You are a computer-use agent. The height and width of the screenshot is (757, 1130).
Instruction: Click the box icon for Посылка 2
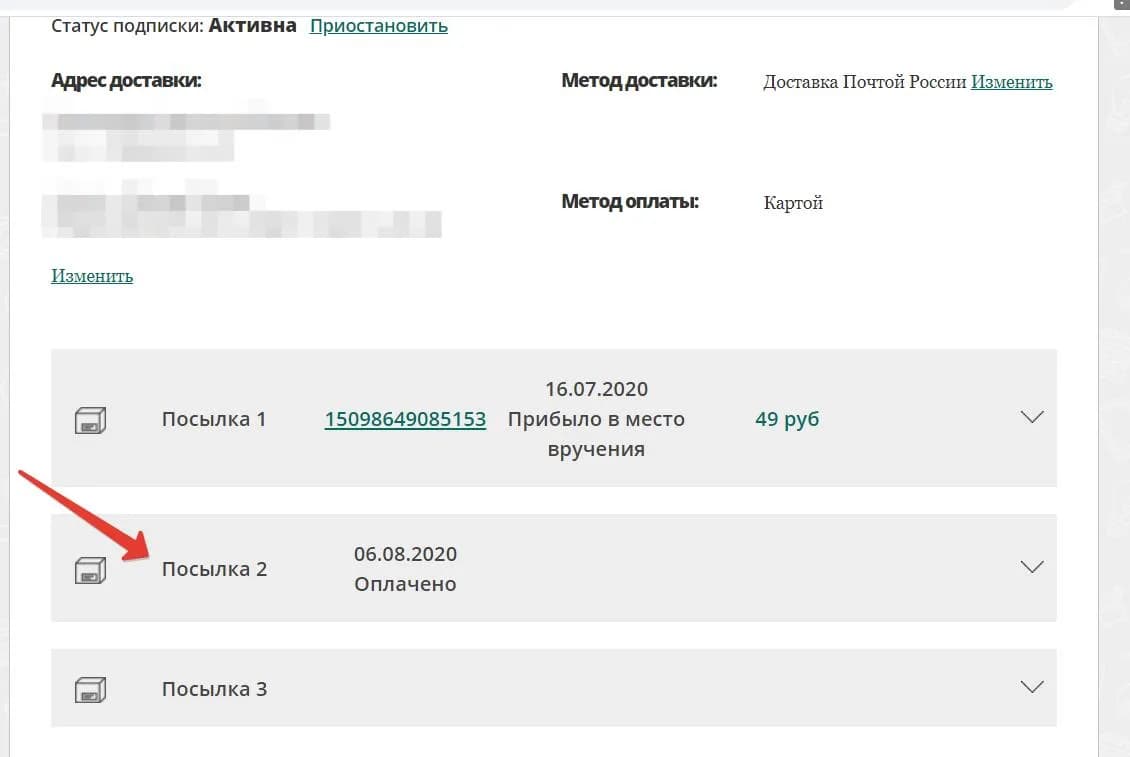(90, 570)
